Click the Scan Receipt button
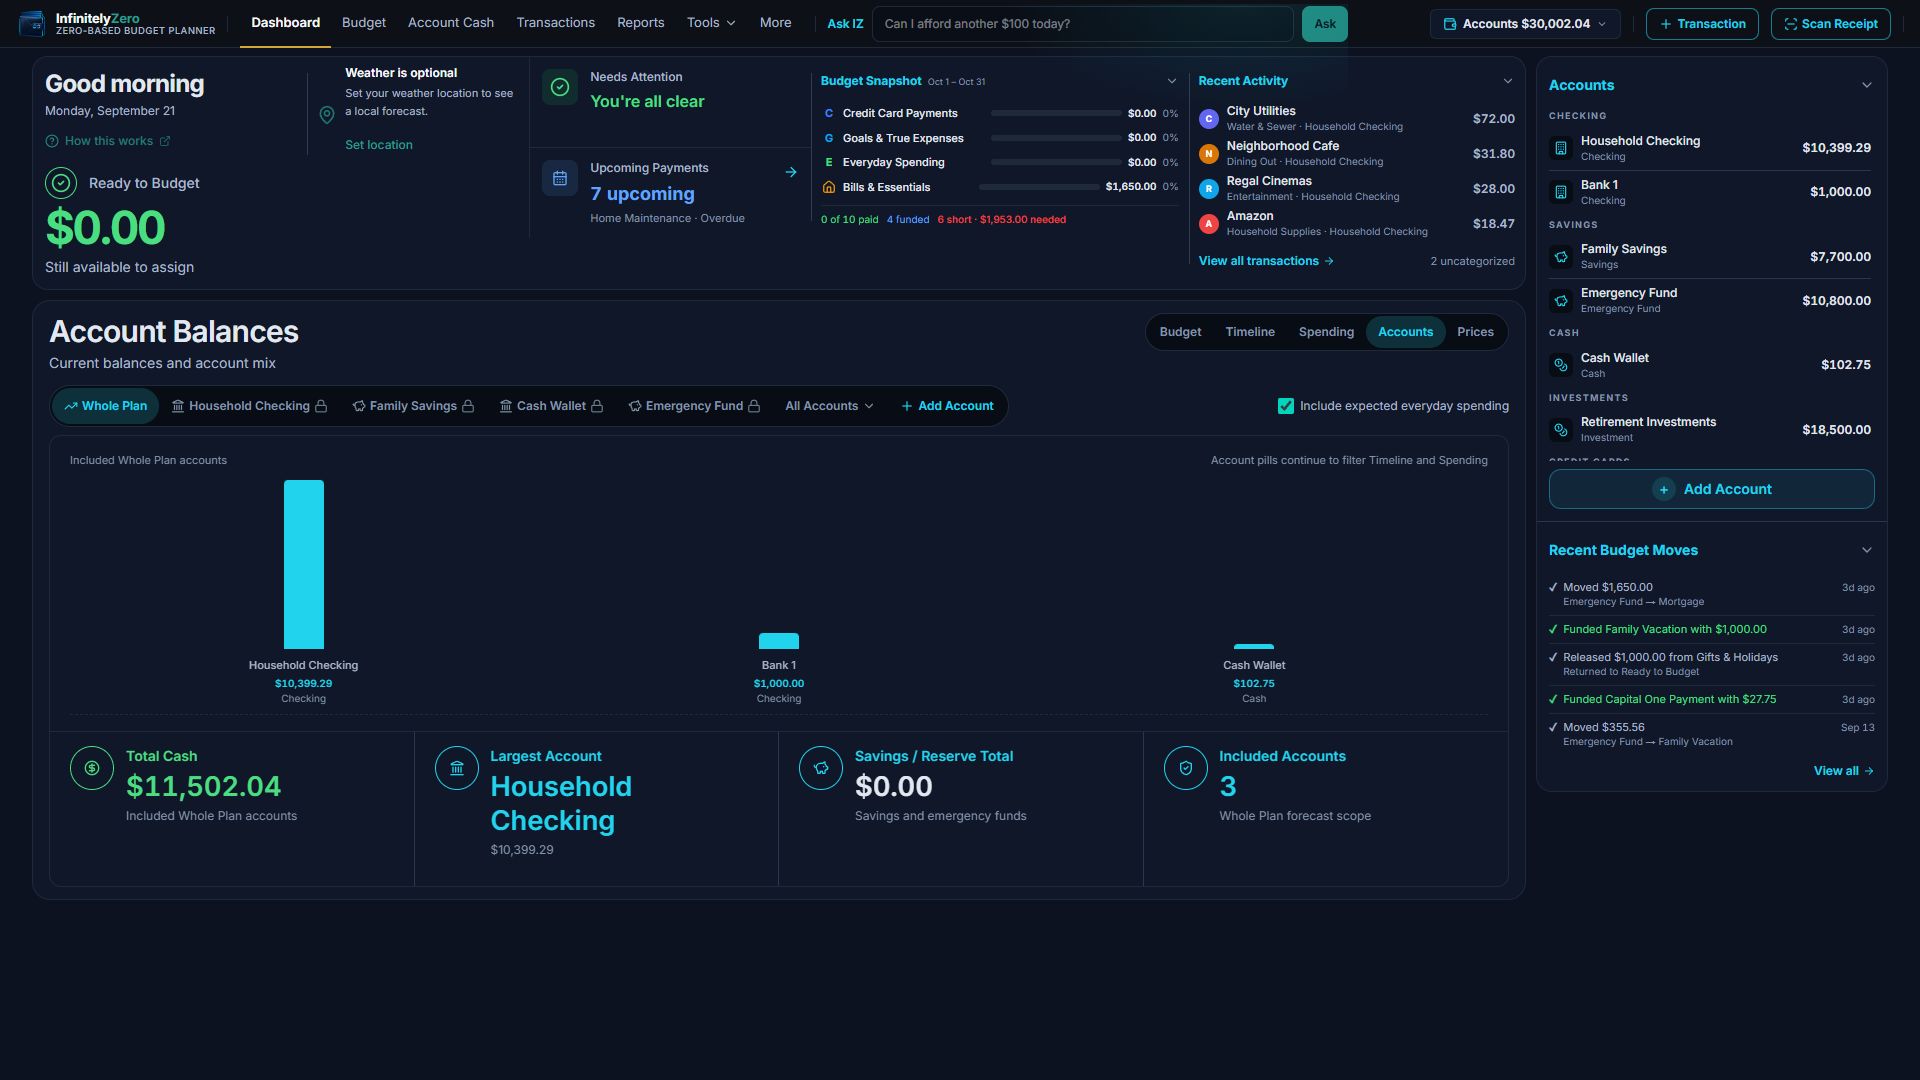 (1830, 24)
